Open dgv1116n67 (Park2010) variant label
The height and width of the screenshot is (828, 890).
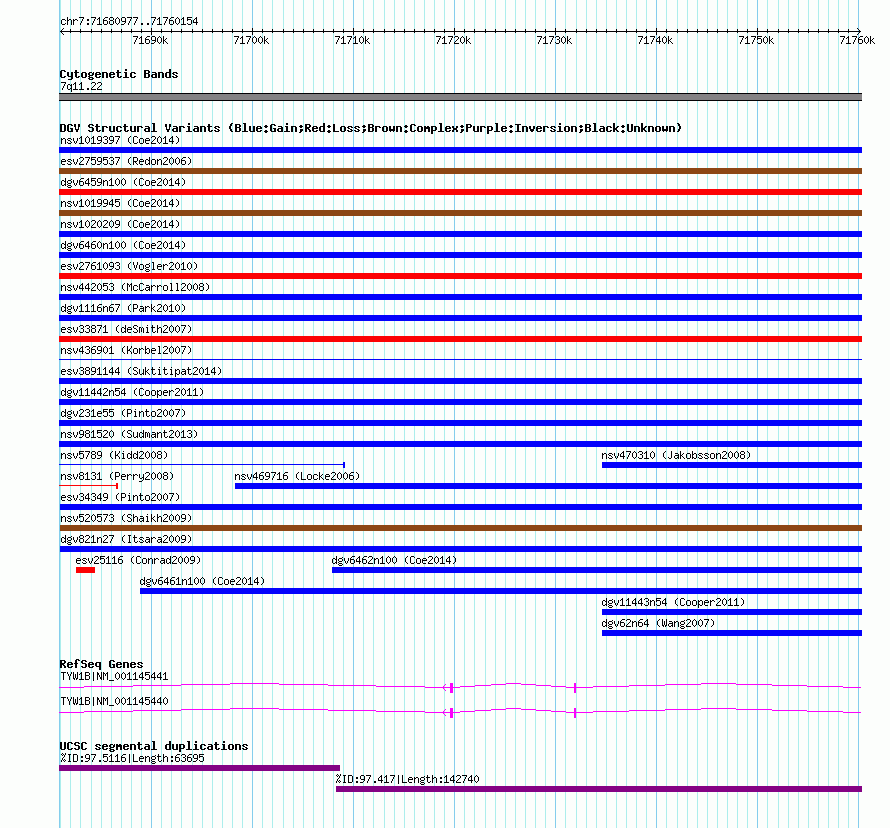[123, 308]
